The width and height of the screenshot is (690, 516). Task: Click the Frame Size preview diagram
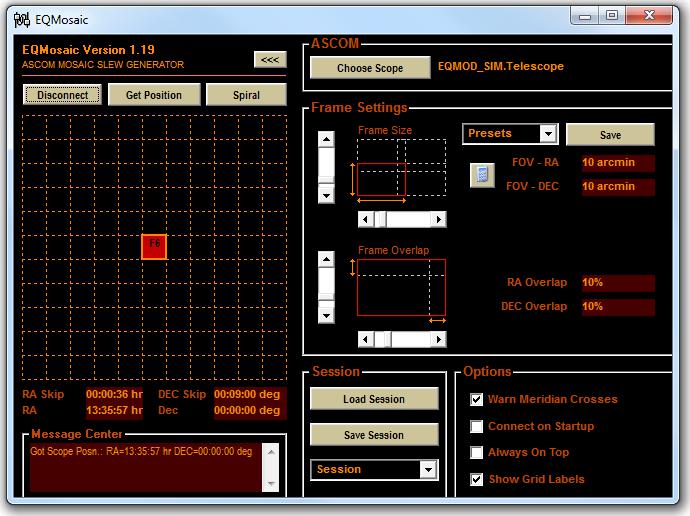click(x=401, y=168)
